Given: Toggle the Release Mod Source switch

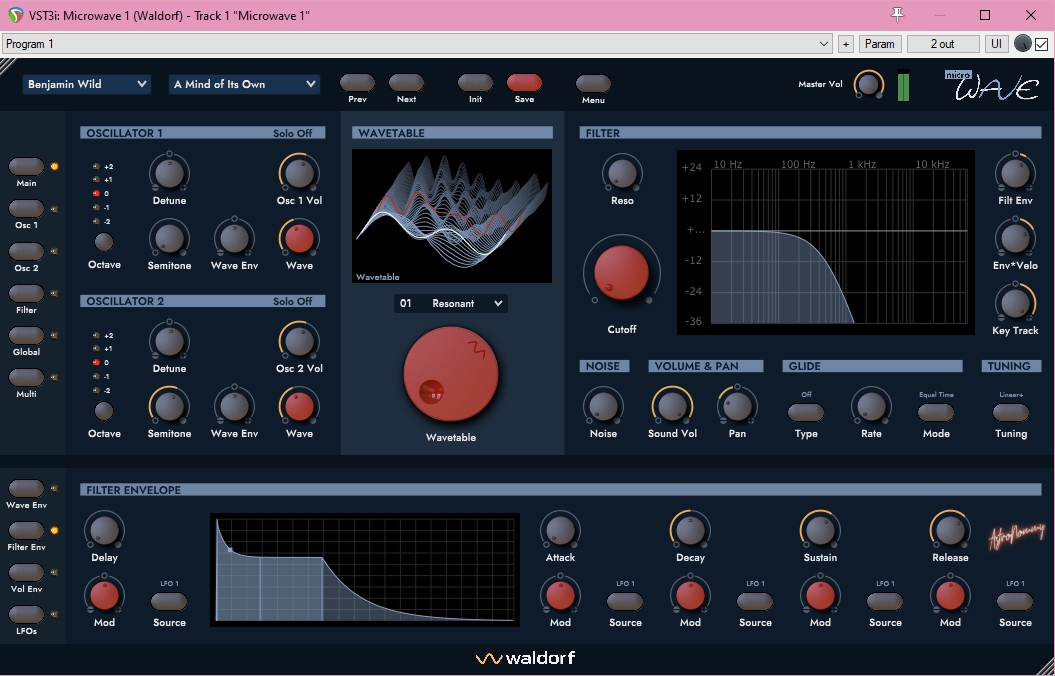Looking at the screenshot, I should [x=1015, y=601].
